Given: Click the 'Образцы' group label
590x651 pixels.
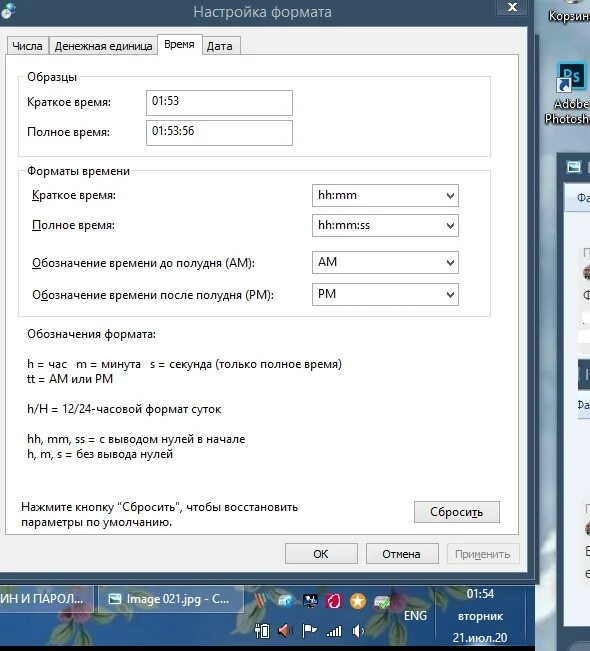Looking at the screenshot, I should (52, 77).
